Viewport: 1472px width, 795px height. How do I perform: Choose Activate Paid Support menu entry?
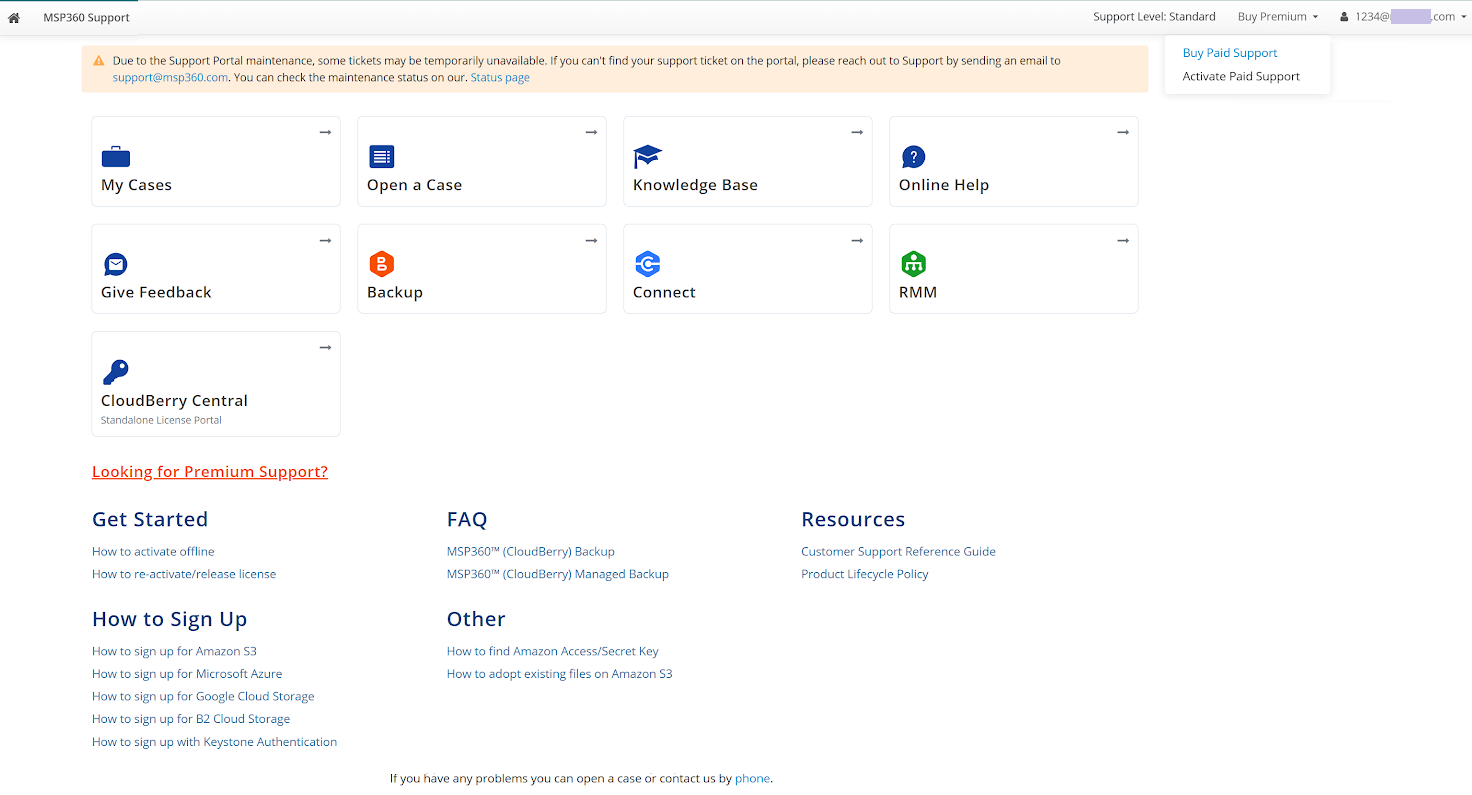pos(1241,76)
